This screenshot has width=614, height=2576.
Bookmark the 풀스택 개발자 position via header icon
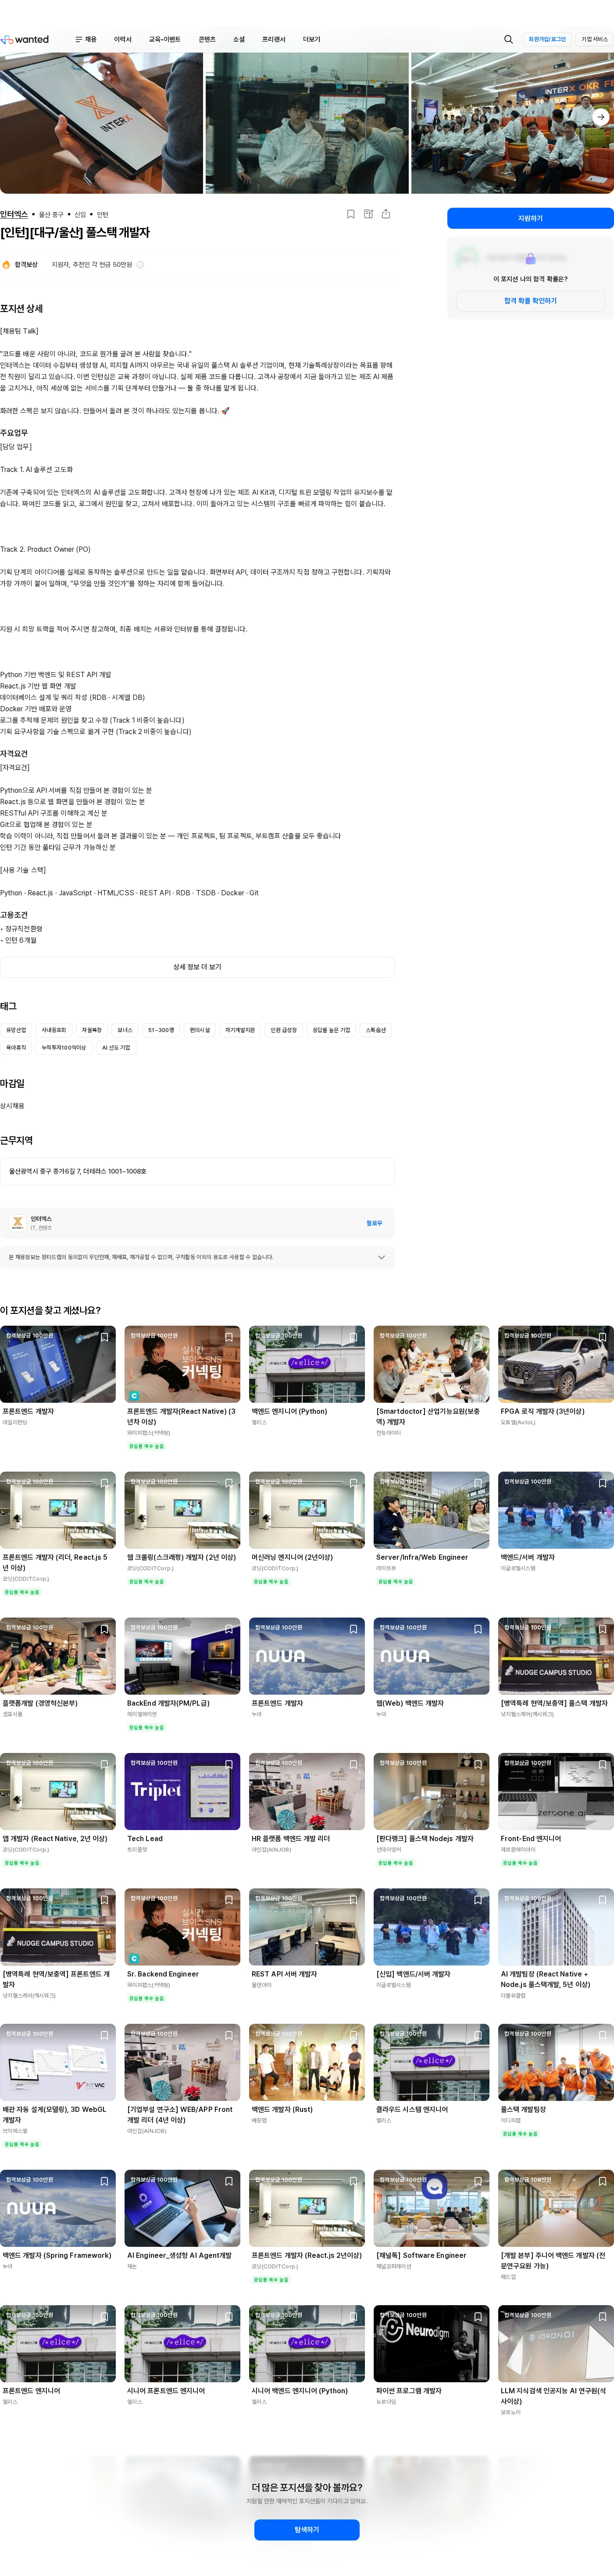(350, 214)
